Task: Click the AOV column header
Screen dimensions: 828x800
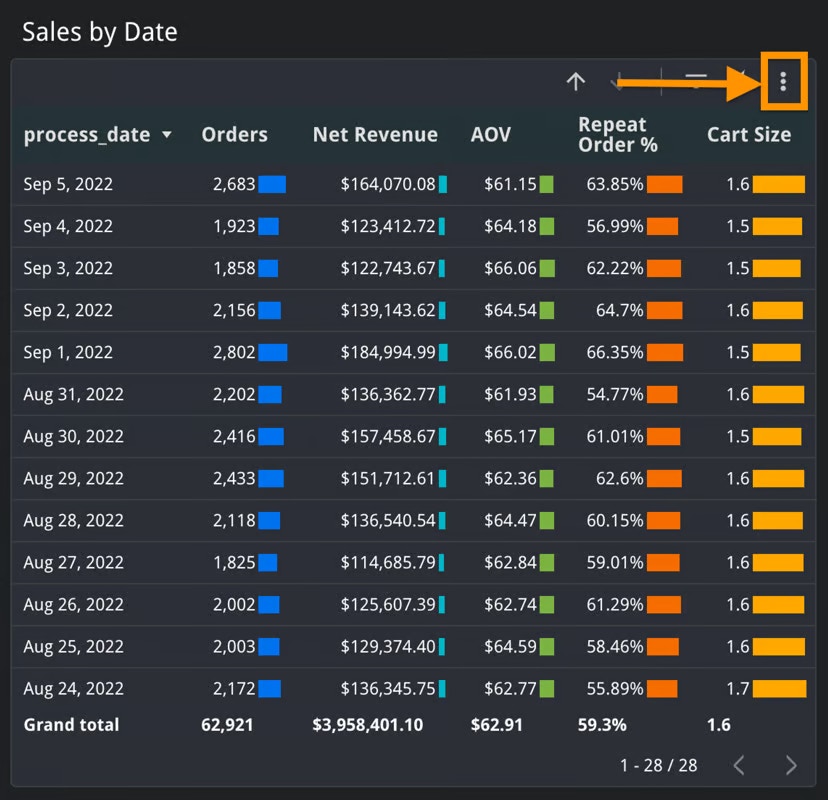Action: (490, 135)
